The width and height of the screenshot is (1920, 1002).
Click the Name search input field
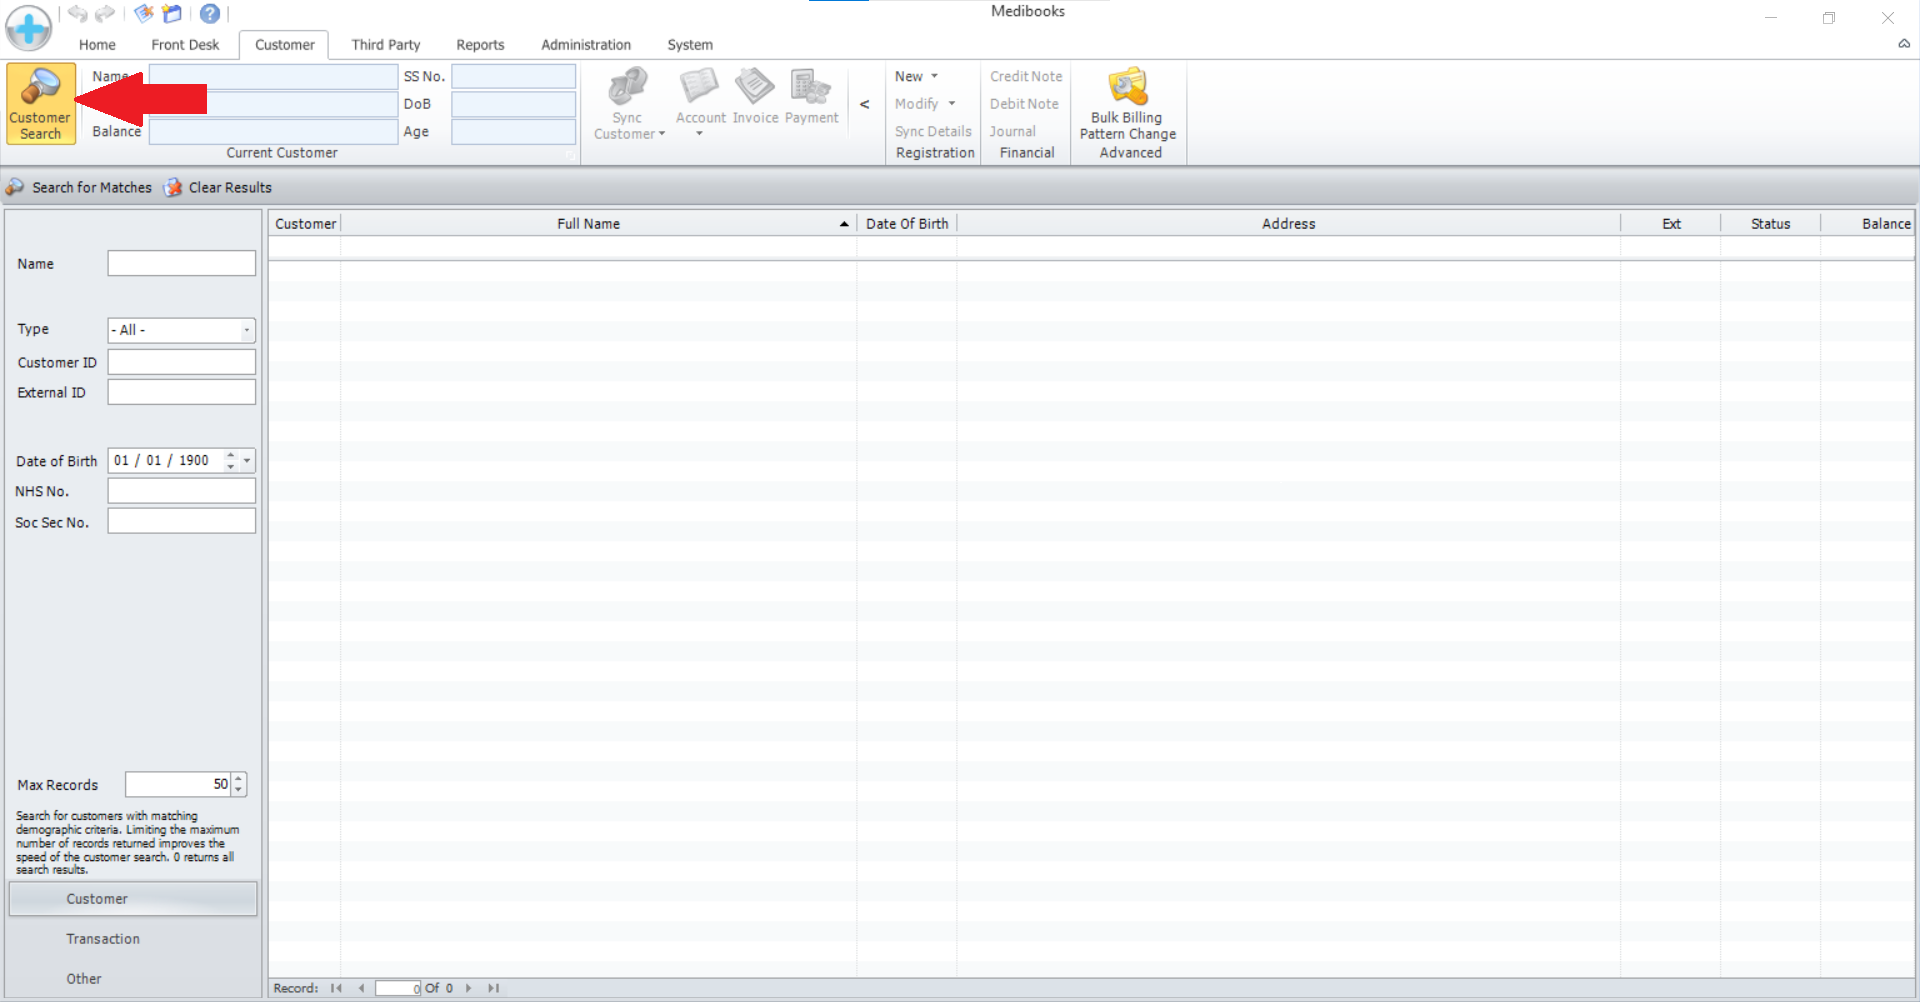[x=181, y=264]
